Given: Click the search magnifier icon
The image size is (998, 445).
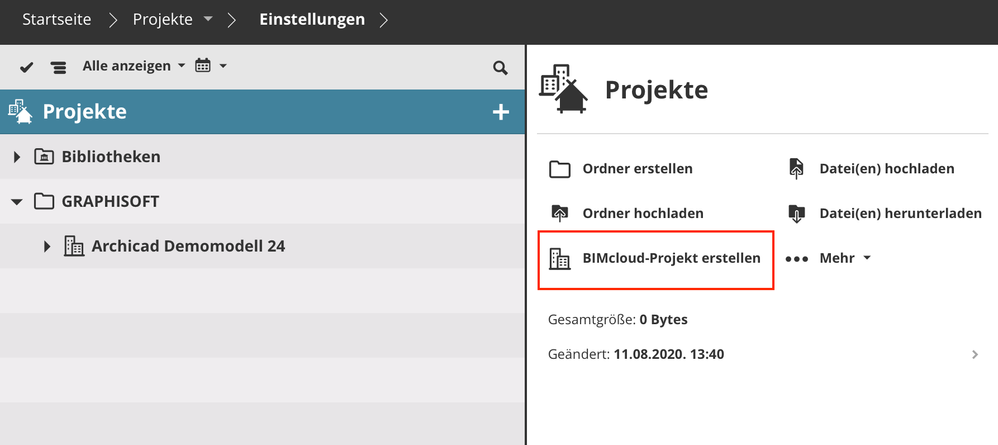Looking at the screenshot, I should click(500, 67).
